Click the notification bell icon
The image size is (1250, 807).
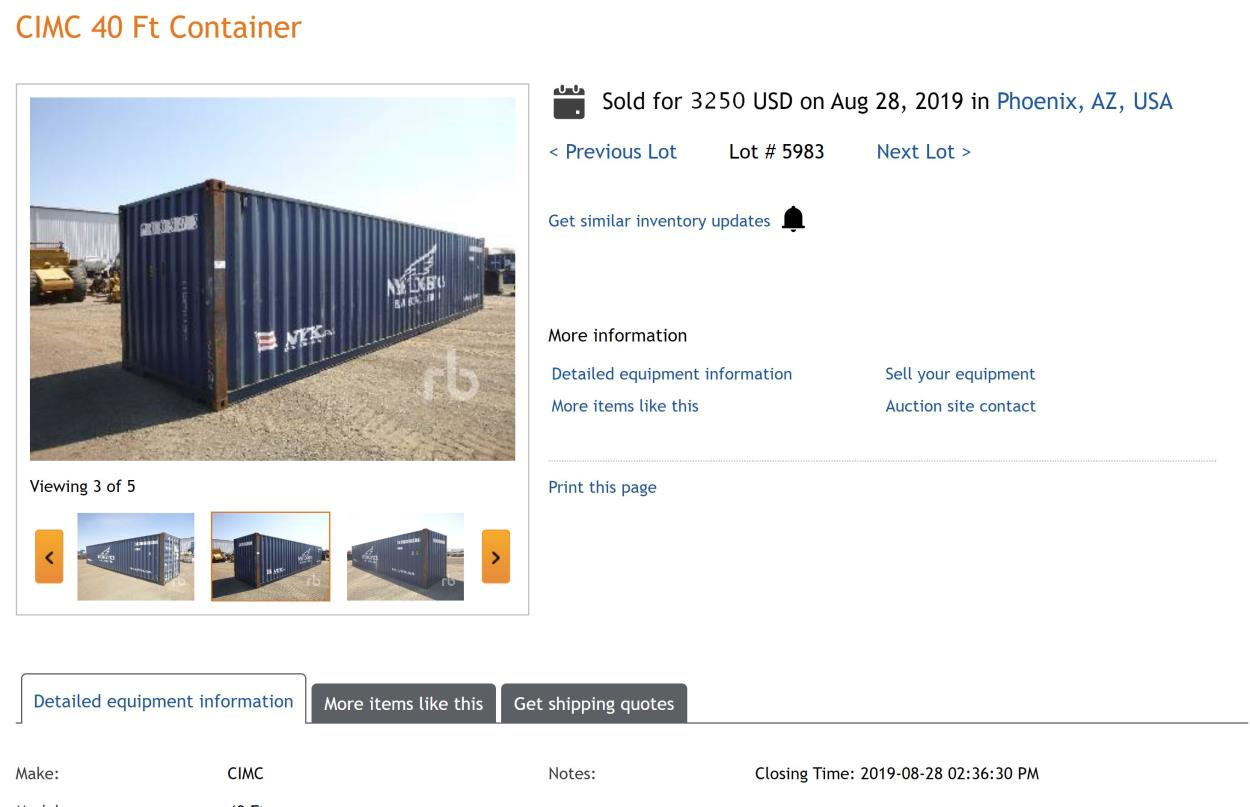[x=793, y=219]
